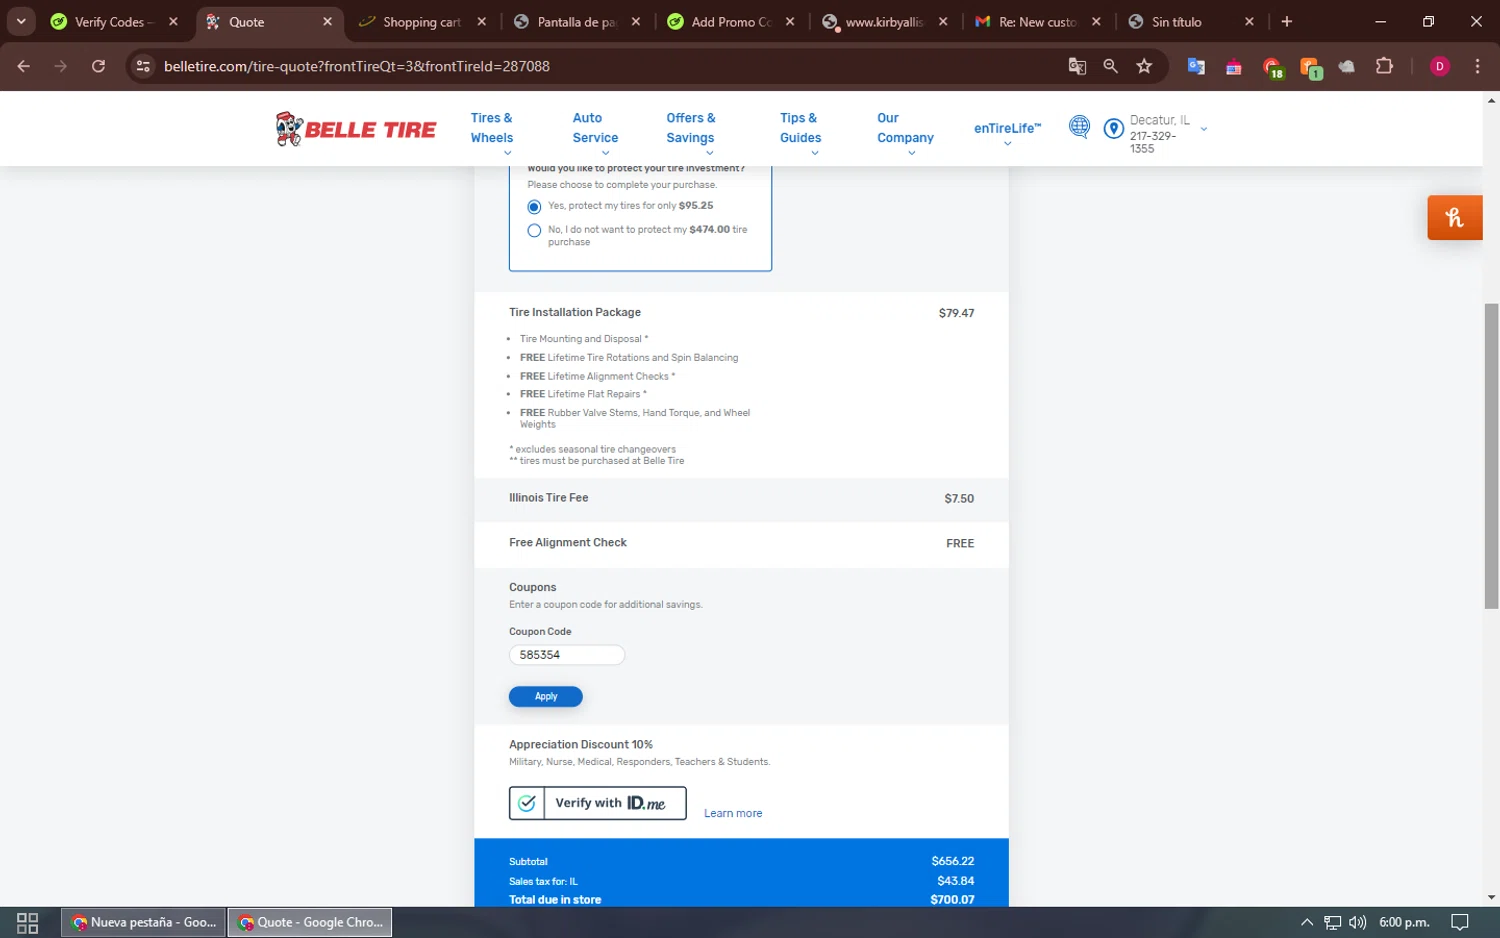Click the network tray icon
Viewport: 1500px width, 938px height.
coord(1333,922)
